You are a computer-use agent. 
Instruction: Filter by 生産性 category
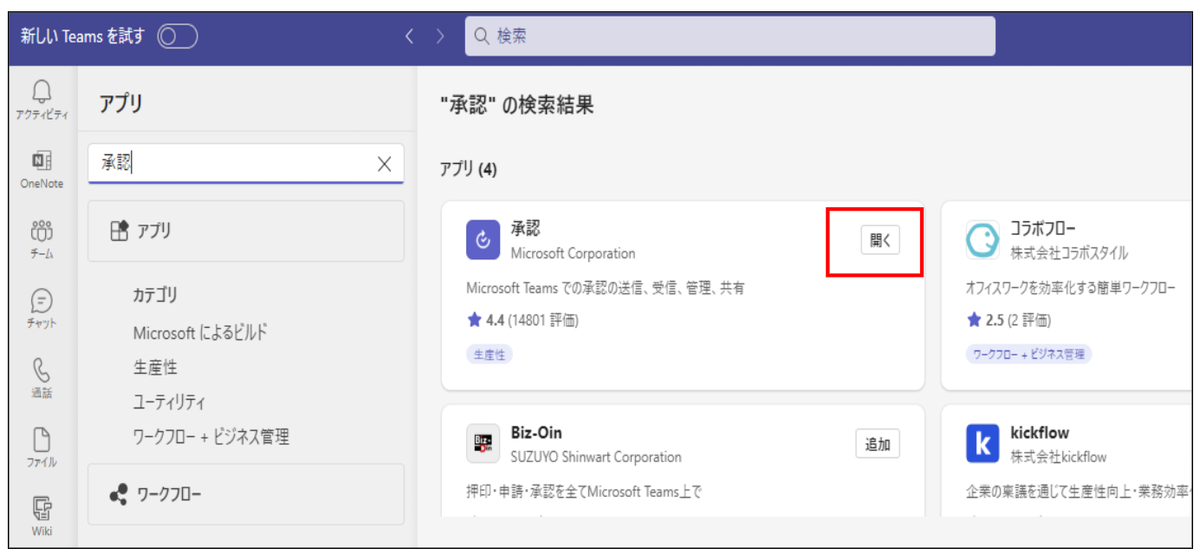[x=155, y=368]
